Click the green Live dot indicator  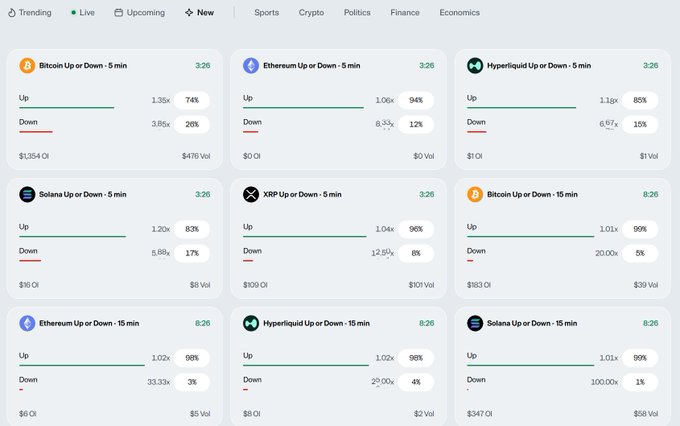click(73, 13)
